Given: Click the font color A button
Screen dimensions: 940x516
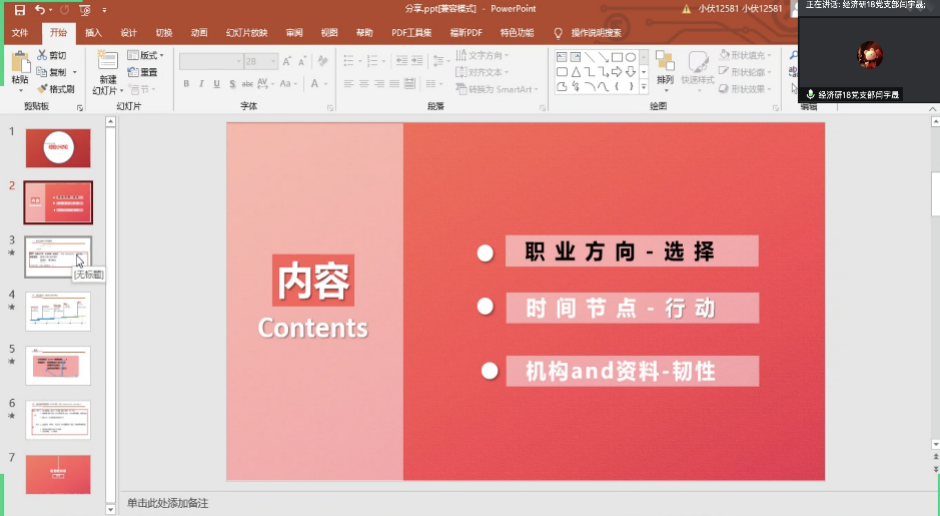Looking at the screenshot, I should coord(315,84).
